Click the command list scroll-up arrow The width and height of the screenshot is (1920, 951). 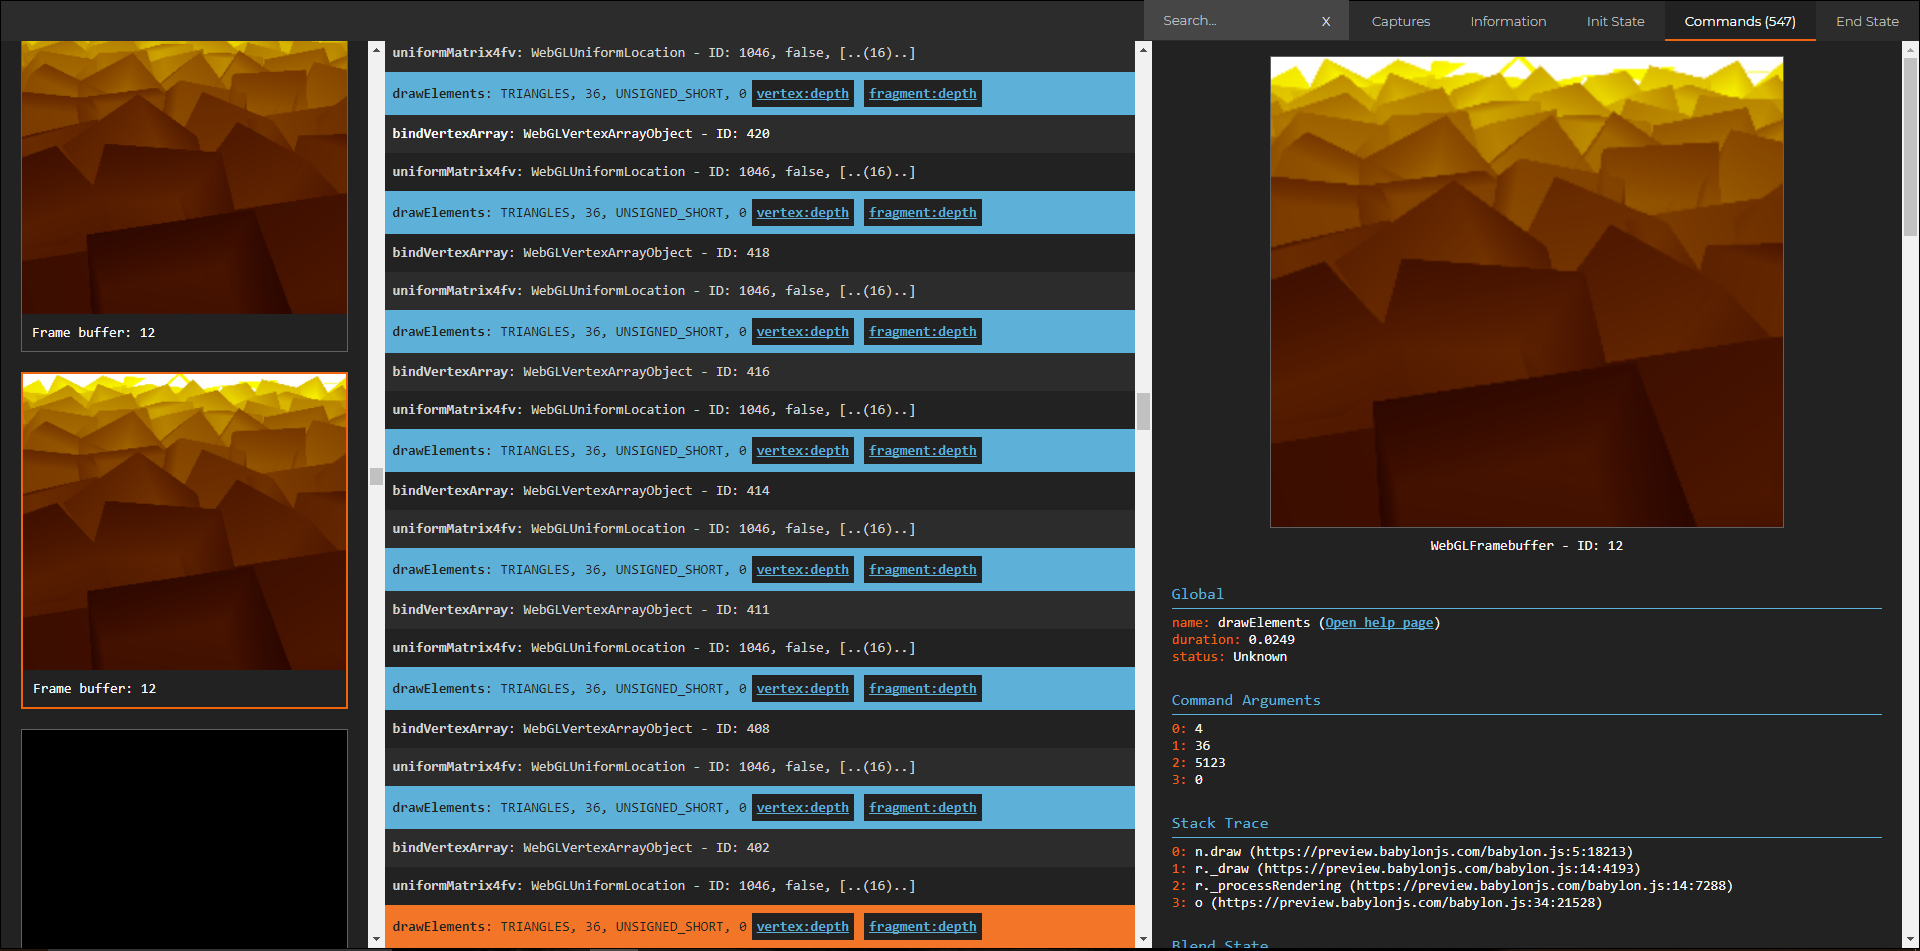1143,49
